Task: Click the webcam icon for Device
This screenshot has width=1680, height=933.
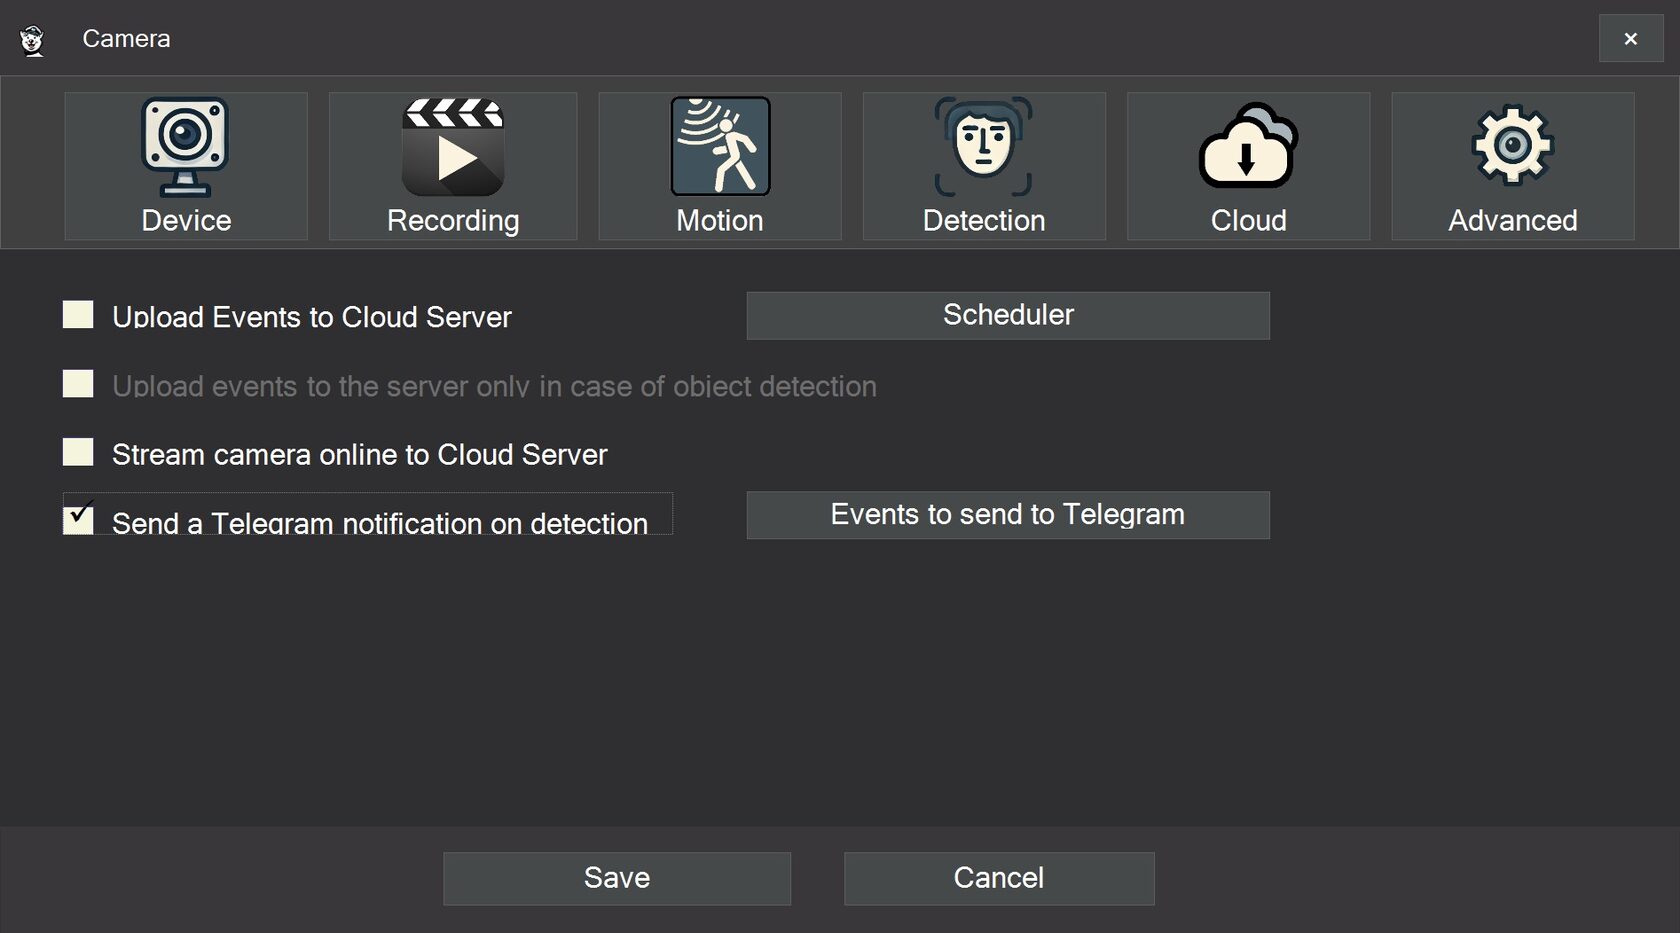Action: coord(185,146)
